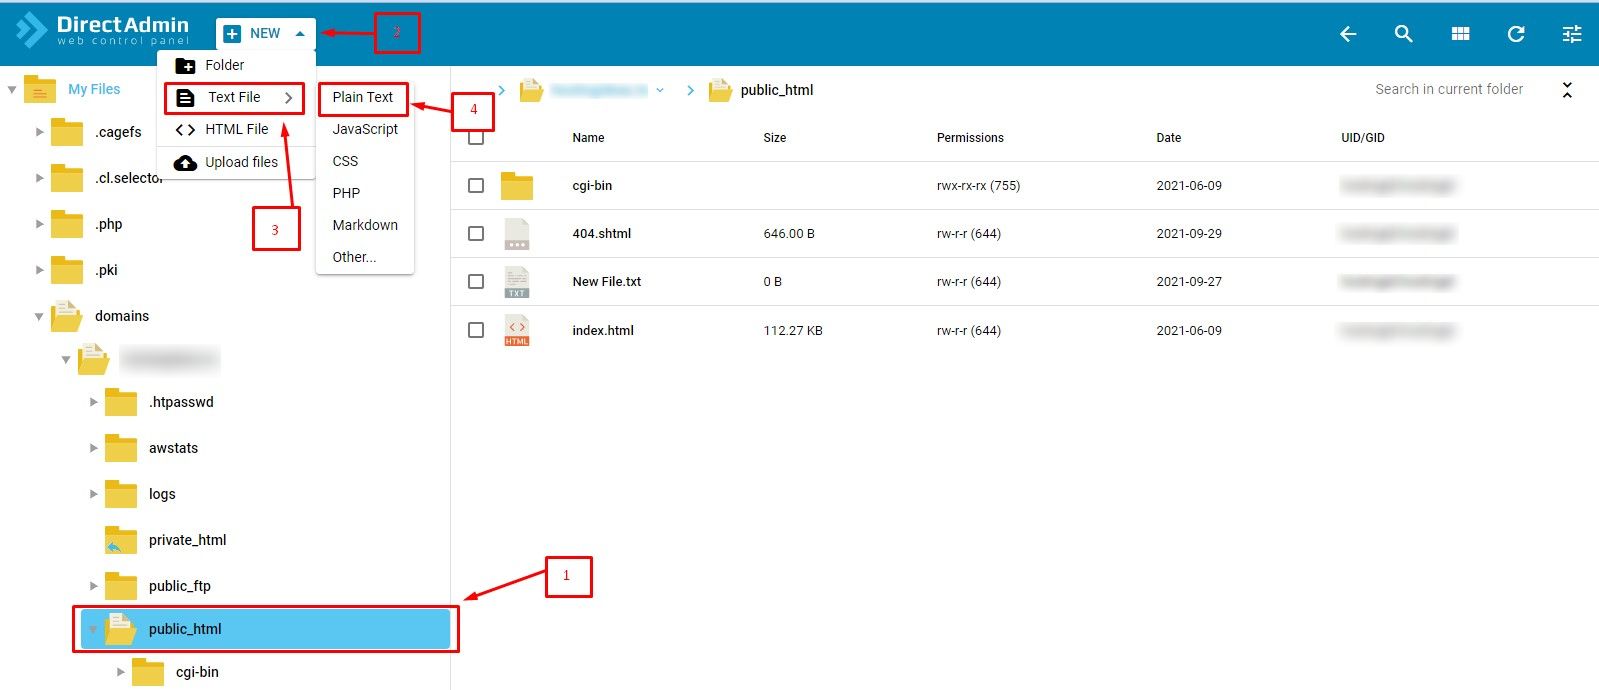Check the cgi-bin folder checkbox
Viewport: 1599px width, 690px height.
coord(476,186)
